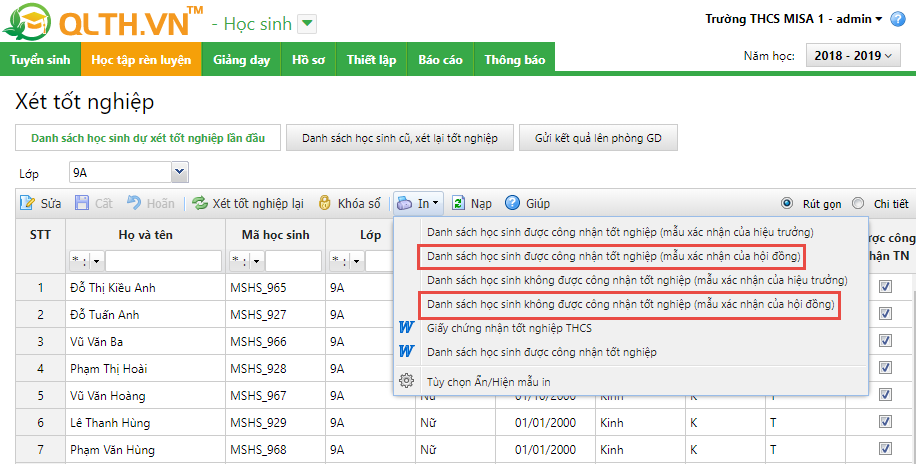Select the Rút gọn radio button
The width and height of the screenshot is (916, 464).
coord(787,203)
